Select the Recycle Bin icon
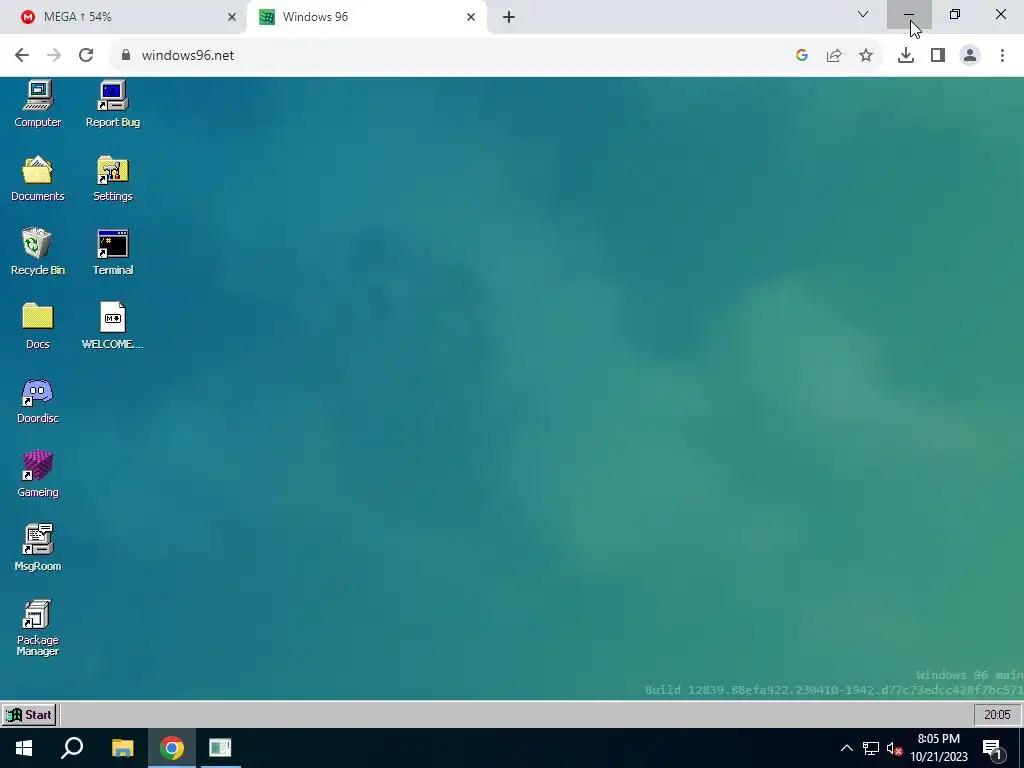The width and height of the screenshot is (1024, 768). (38, 252)
